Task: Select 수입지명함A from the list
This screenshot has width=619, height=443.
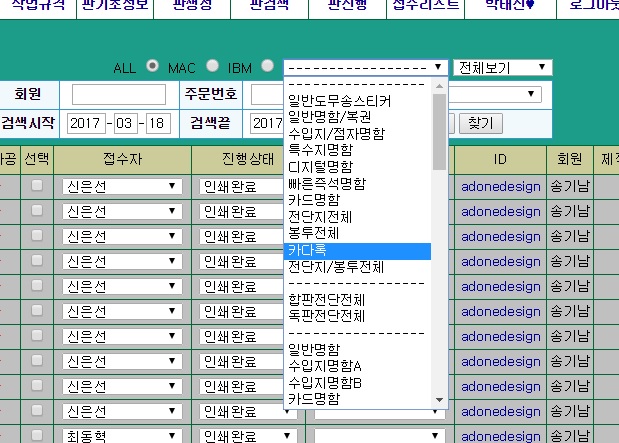Action: point(357,366)
